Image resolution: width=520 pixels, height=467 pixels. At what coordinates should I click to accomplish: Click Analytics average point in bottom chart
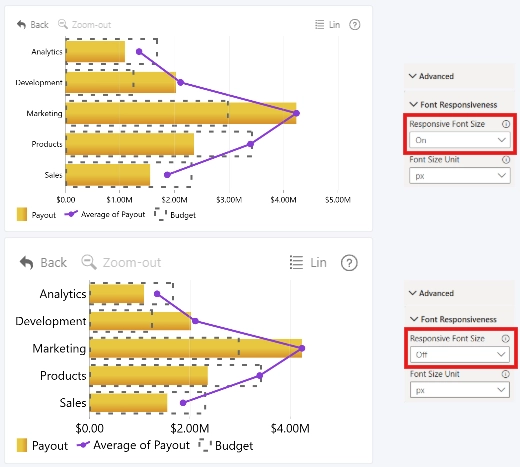157,294
